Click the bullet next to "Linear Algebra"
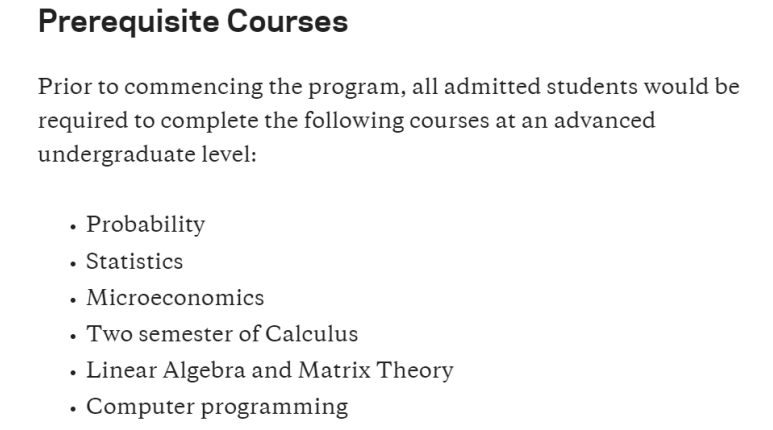 (73, 372)
